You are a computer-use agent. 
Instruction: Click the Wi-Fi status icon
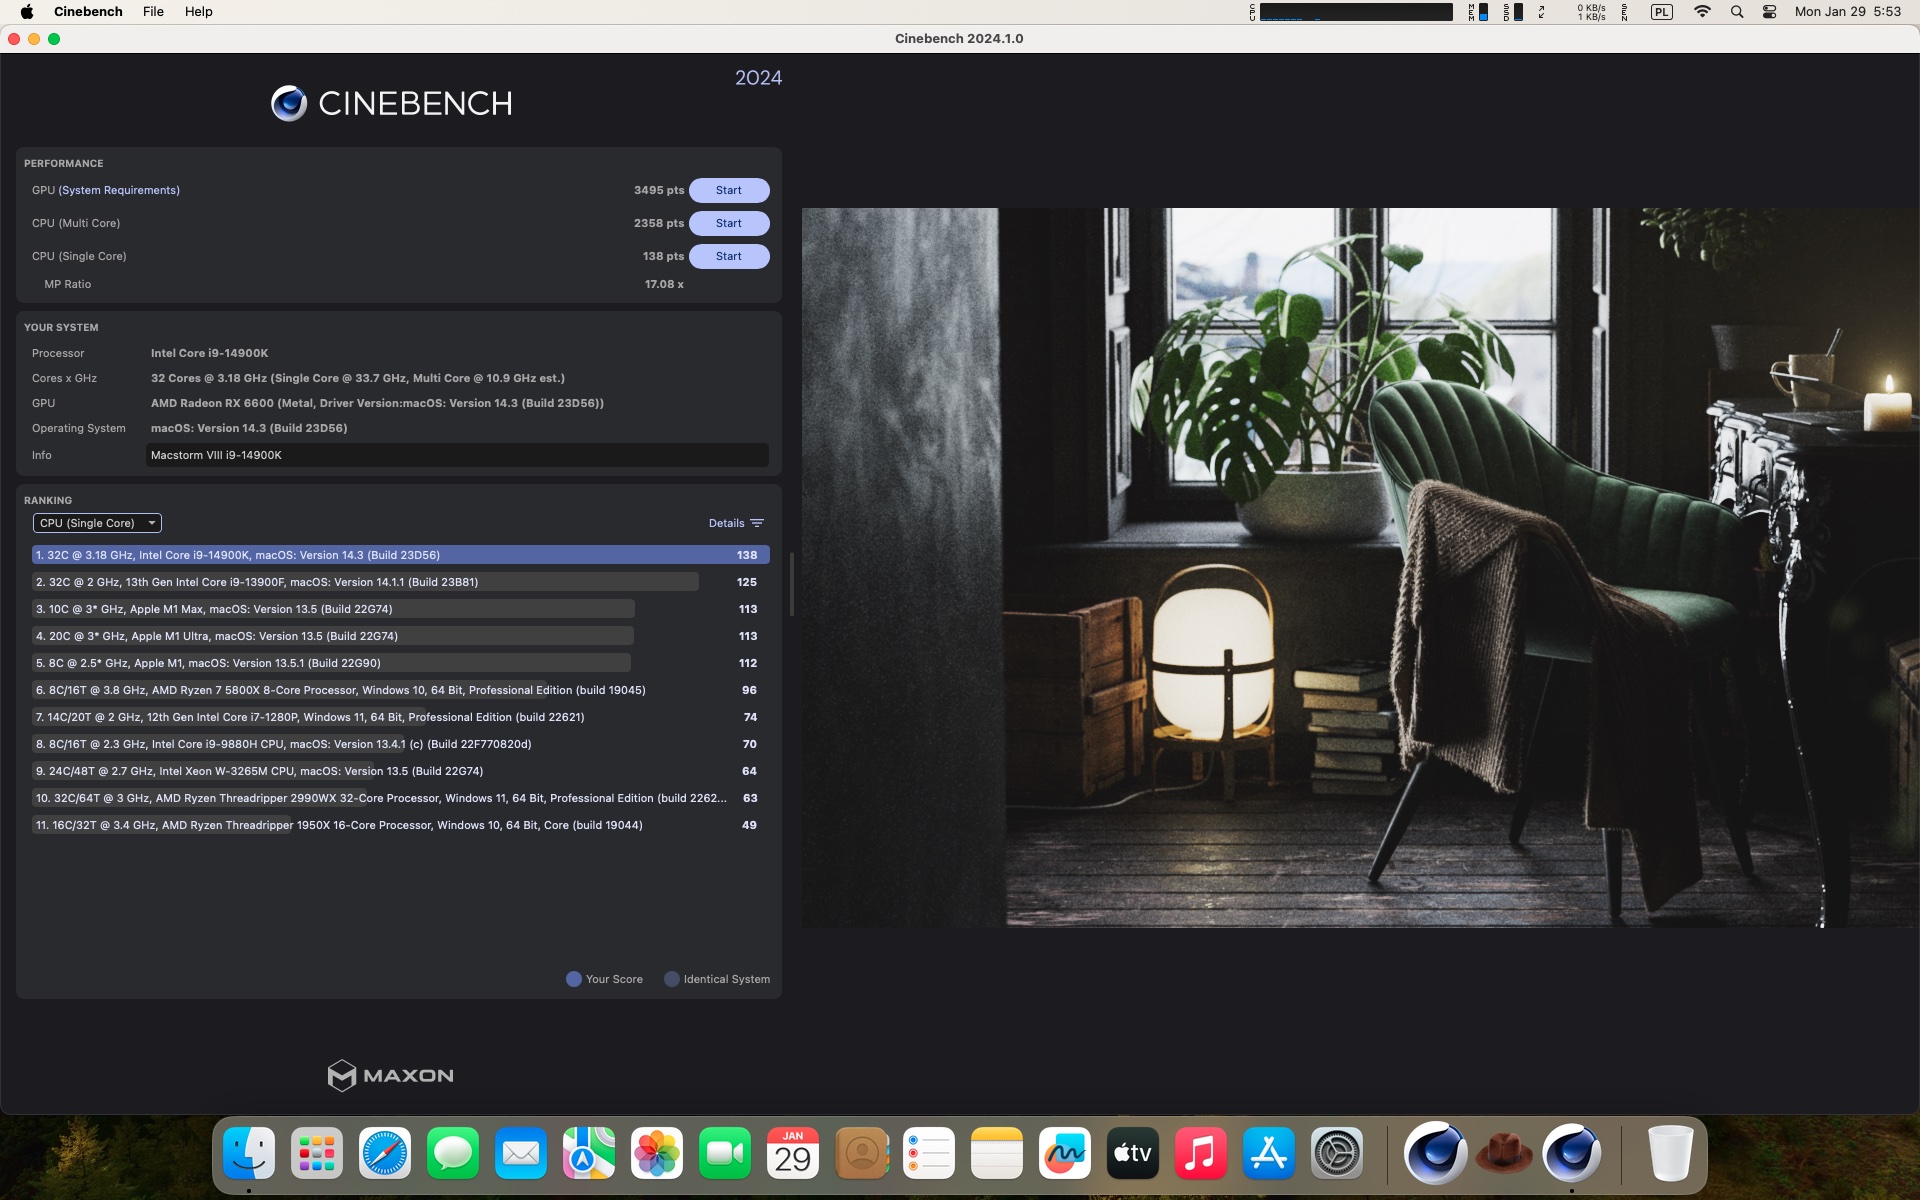point(1702,12)
